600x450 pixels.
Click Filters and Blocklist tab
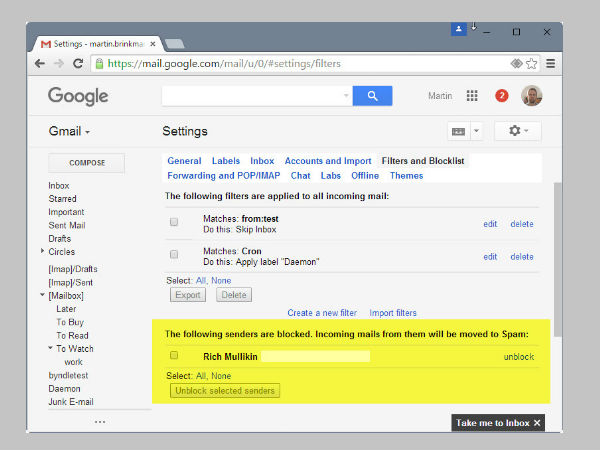coord(423,161)
